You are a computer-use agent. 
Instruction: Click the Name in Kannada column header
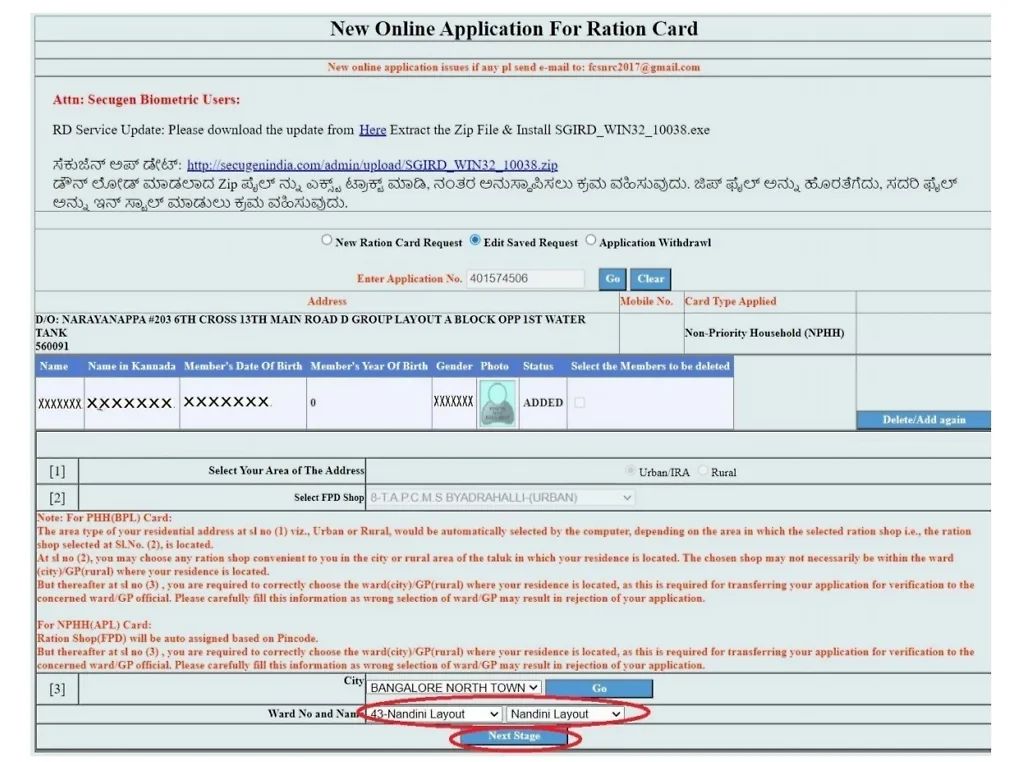[x=131, y=366]
